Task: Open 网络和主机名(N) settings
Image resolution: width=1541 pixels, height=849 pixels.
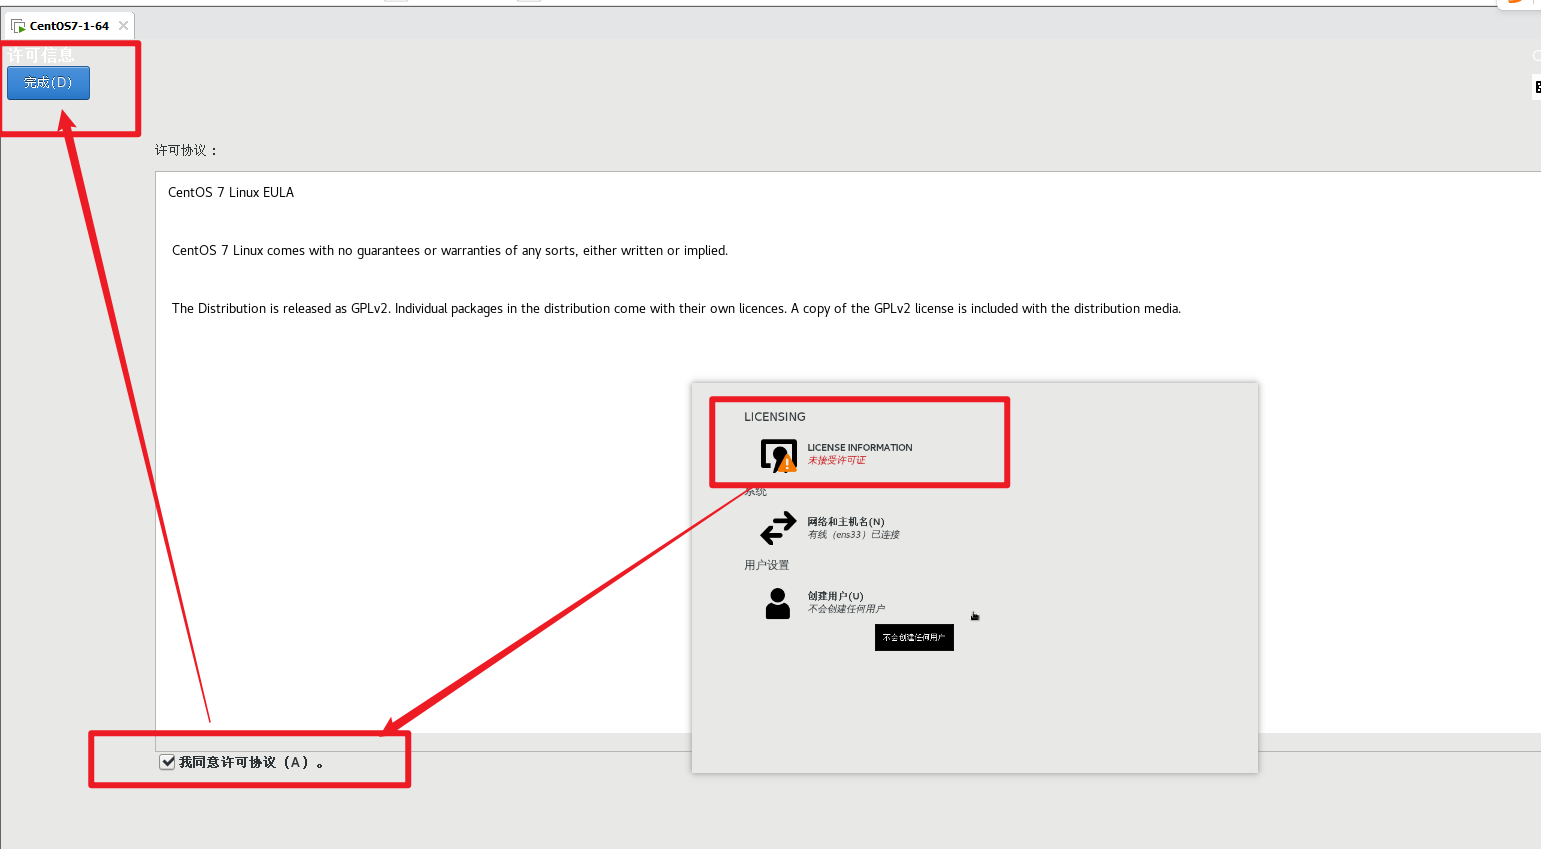Action: click(x=845, y=521)
